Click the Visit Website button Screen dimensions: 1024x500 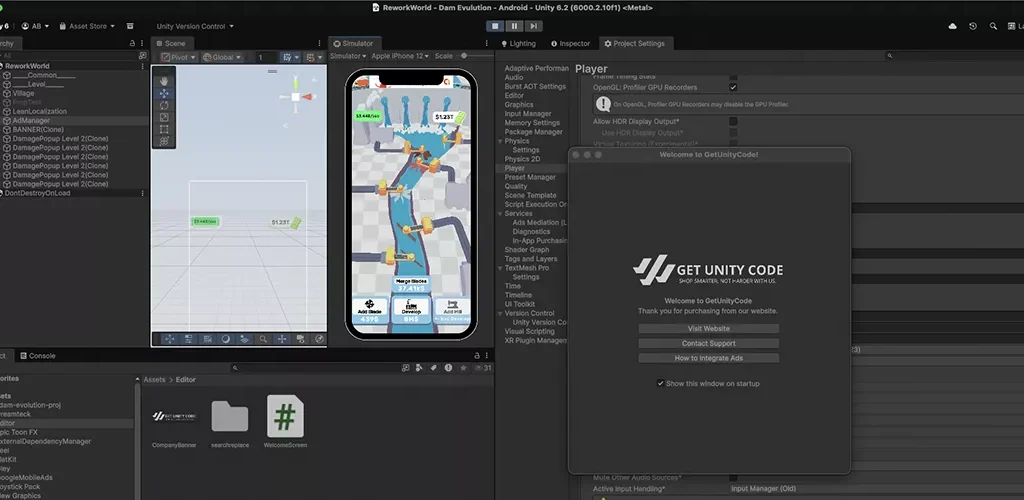point(709,328)
